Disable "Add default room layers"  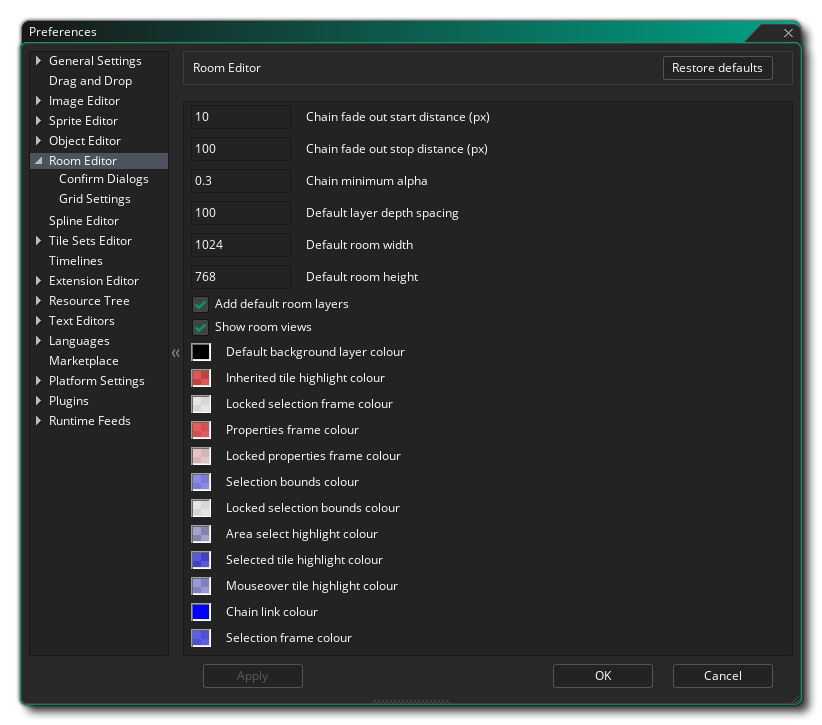click(200, 303)
